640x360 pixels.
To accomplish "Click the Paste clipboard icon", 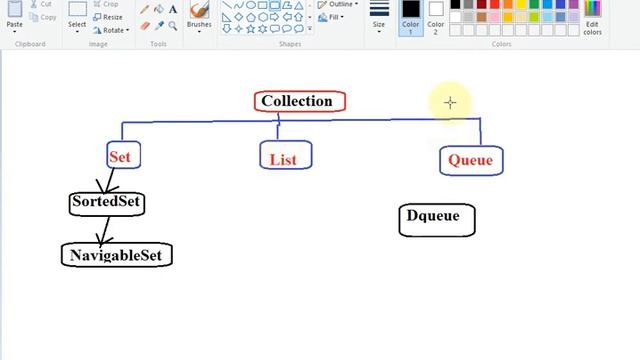I will (x=15, y=9).
